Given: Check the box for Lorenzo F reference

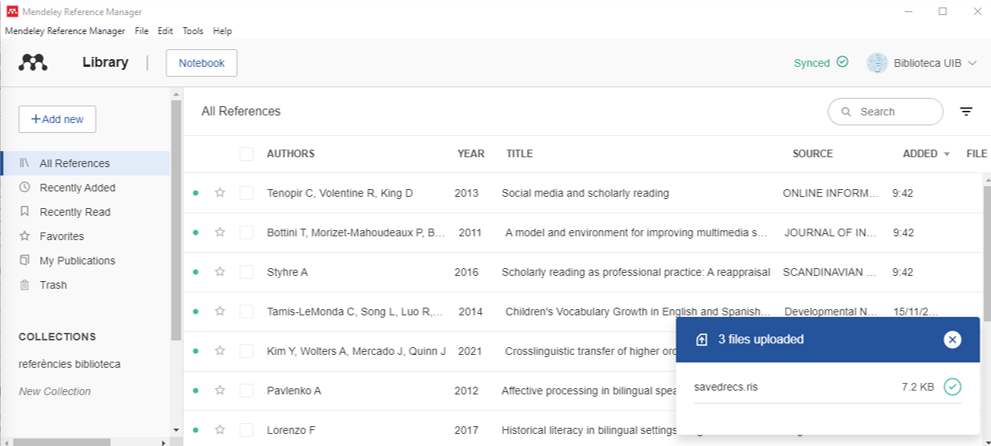Looking at the screenshot, I should 246,430.
